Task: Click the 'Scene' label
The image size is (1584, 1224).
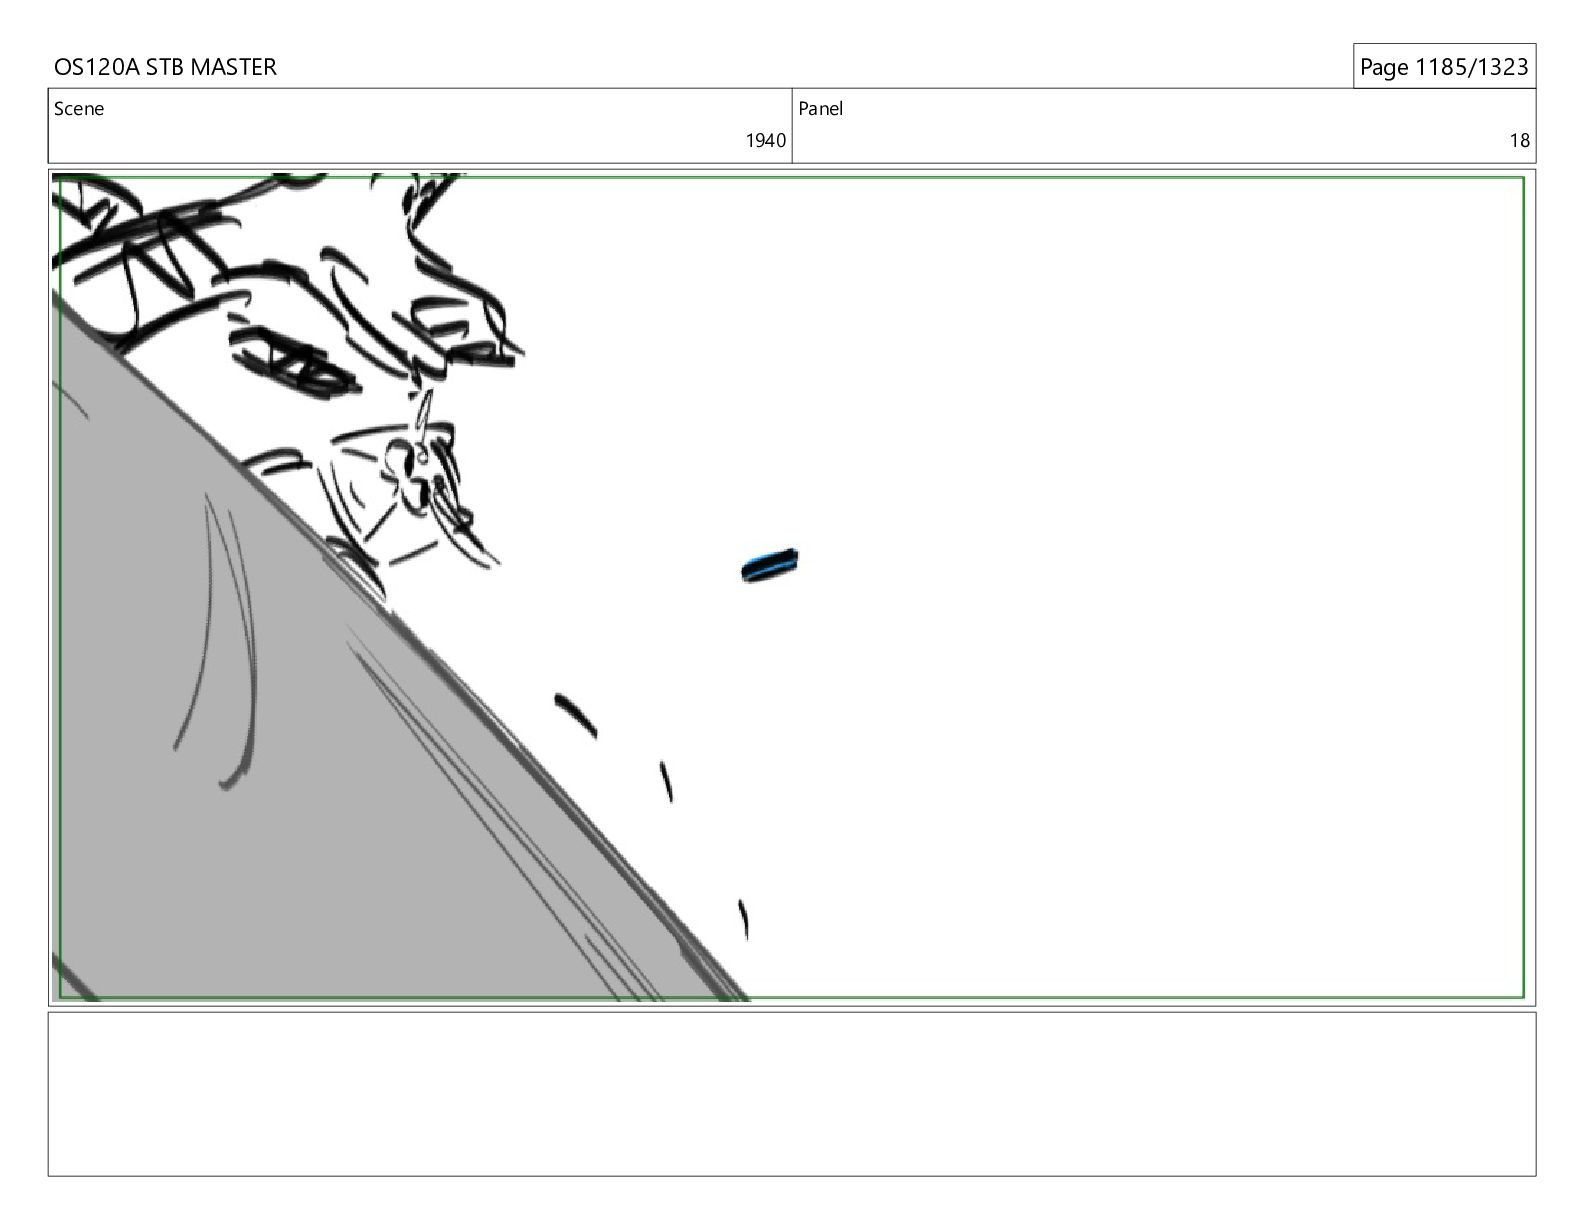Action: [79, 109]
